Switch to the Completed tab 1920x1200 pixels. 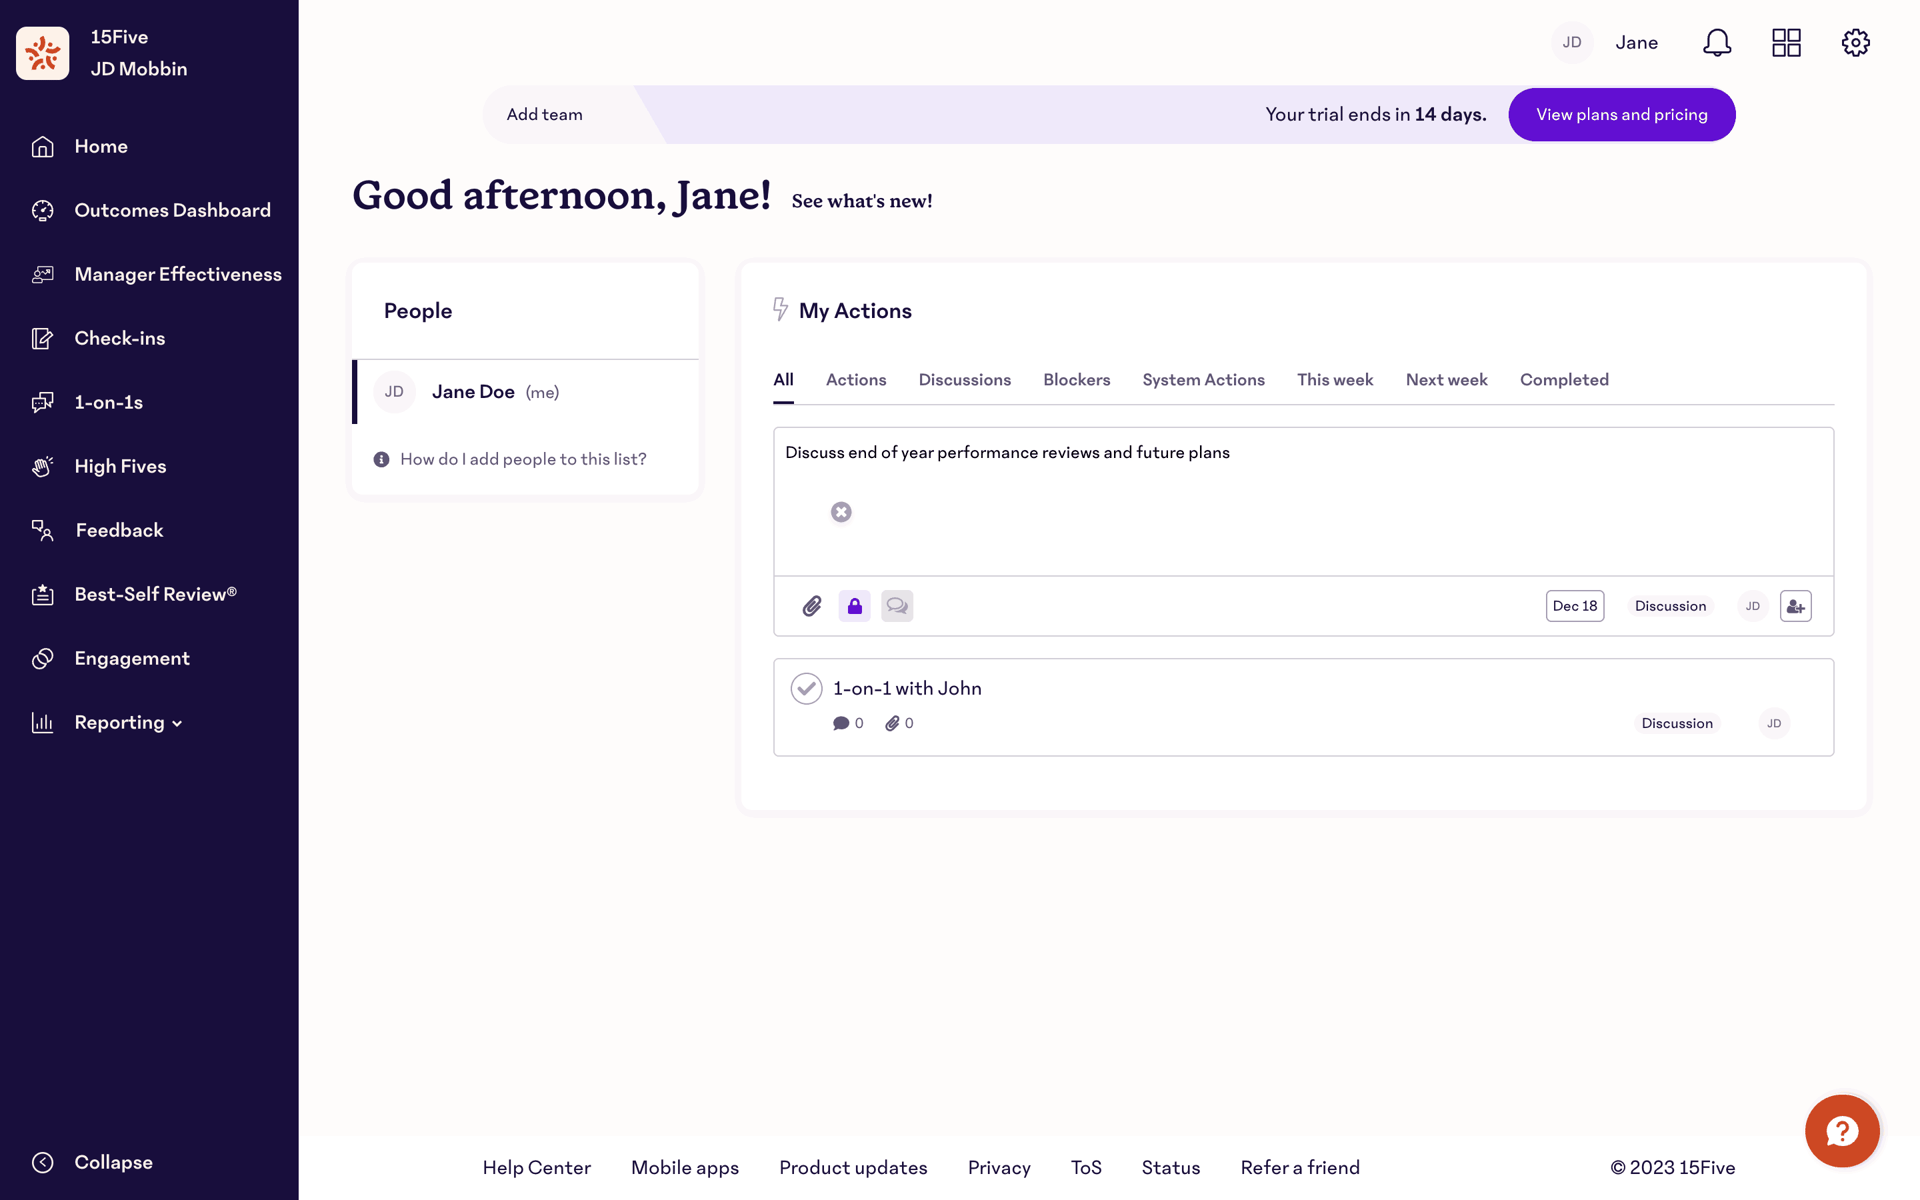point(1564,380)
